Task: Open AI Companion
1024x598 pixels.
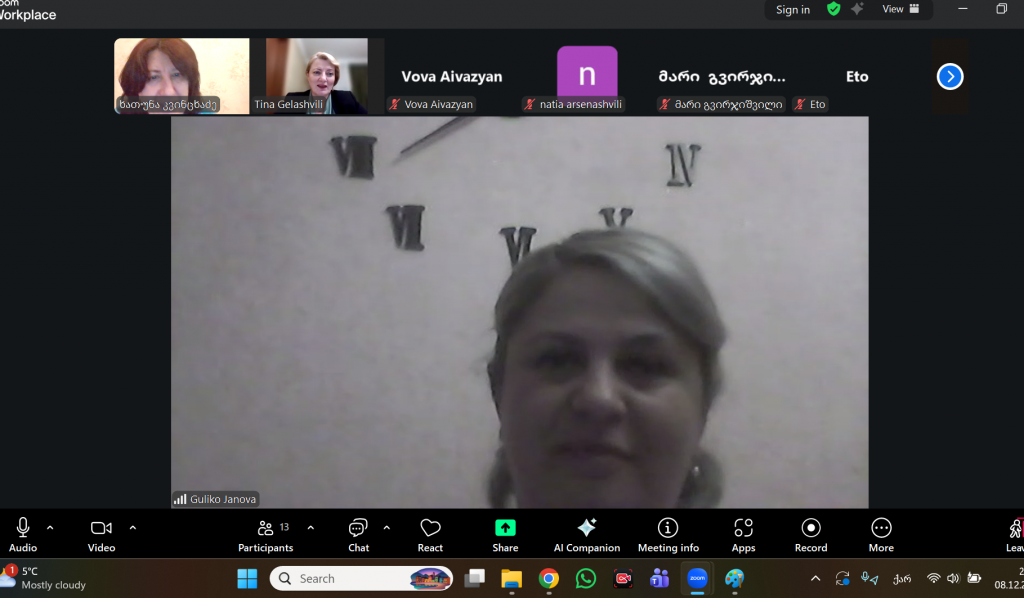Action: (587, 534)
